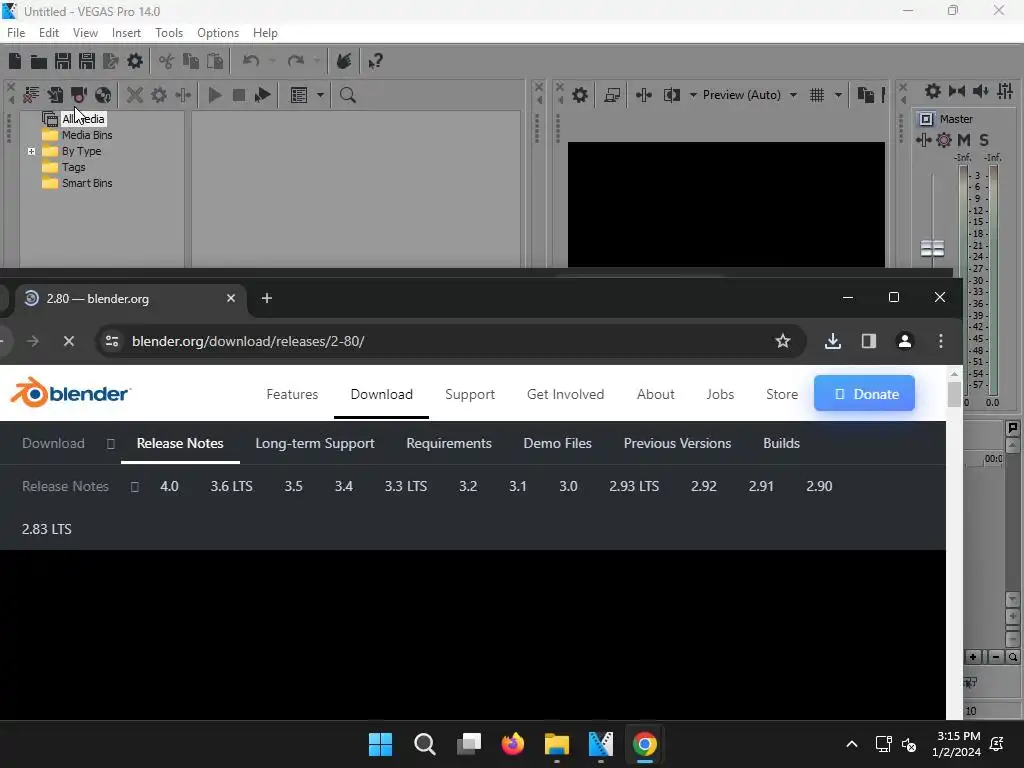Image resolution: width=1024 pixels, height=768 pixels.
Task: Click the Chrome address bar URL
Action: click(x=248, y=341)
